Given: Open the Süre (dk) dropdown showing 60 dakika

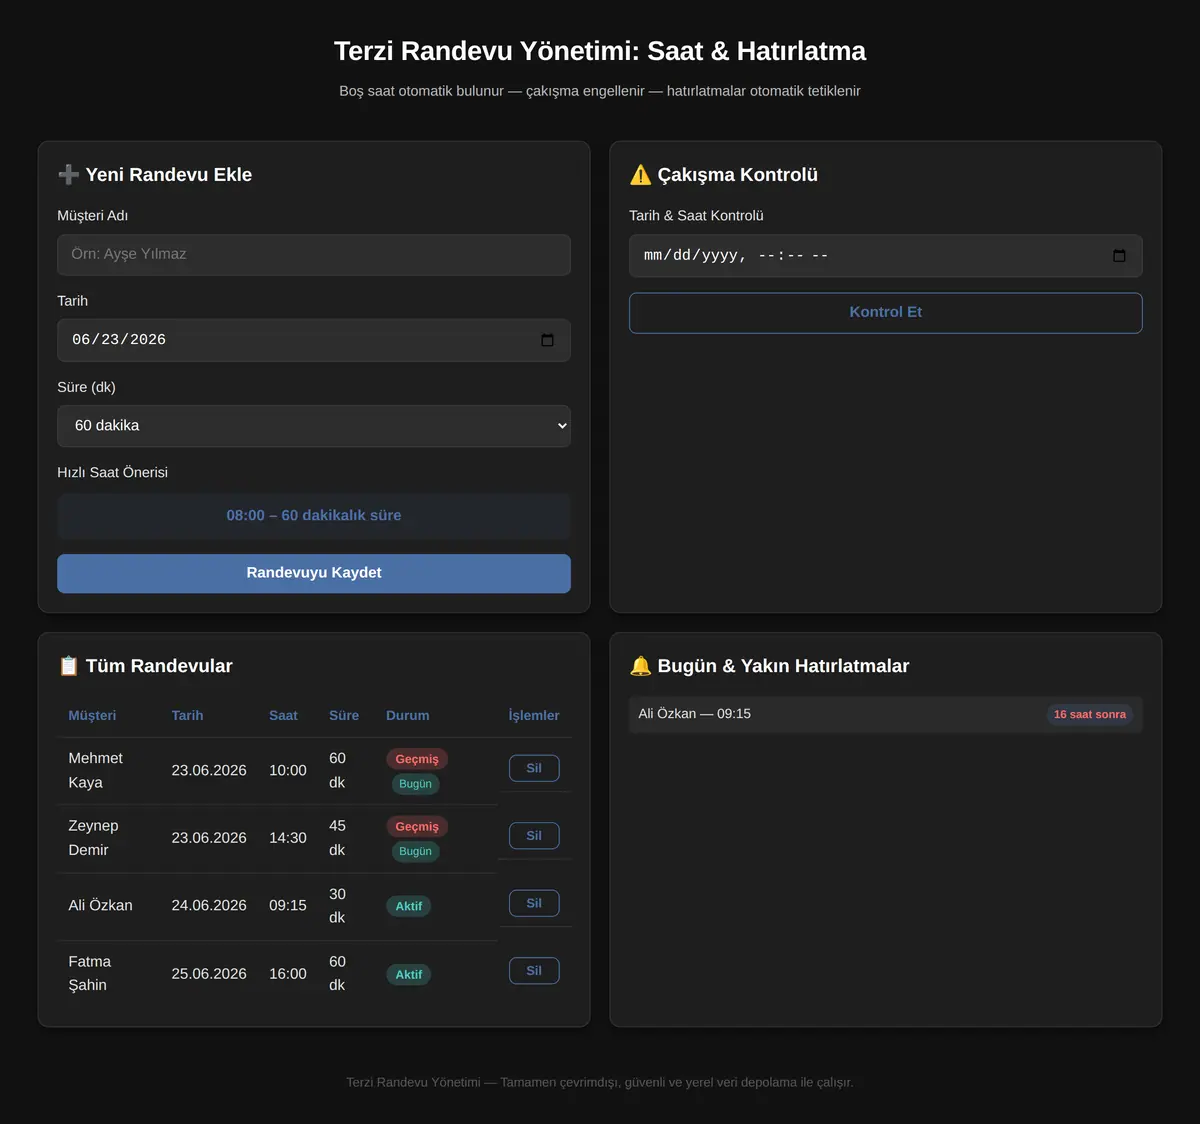Looking at the screenshot, I should pyautogui.click(x=314, y=426).
